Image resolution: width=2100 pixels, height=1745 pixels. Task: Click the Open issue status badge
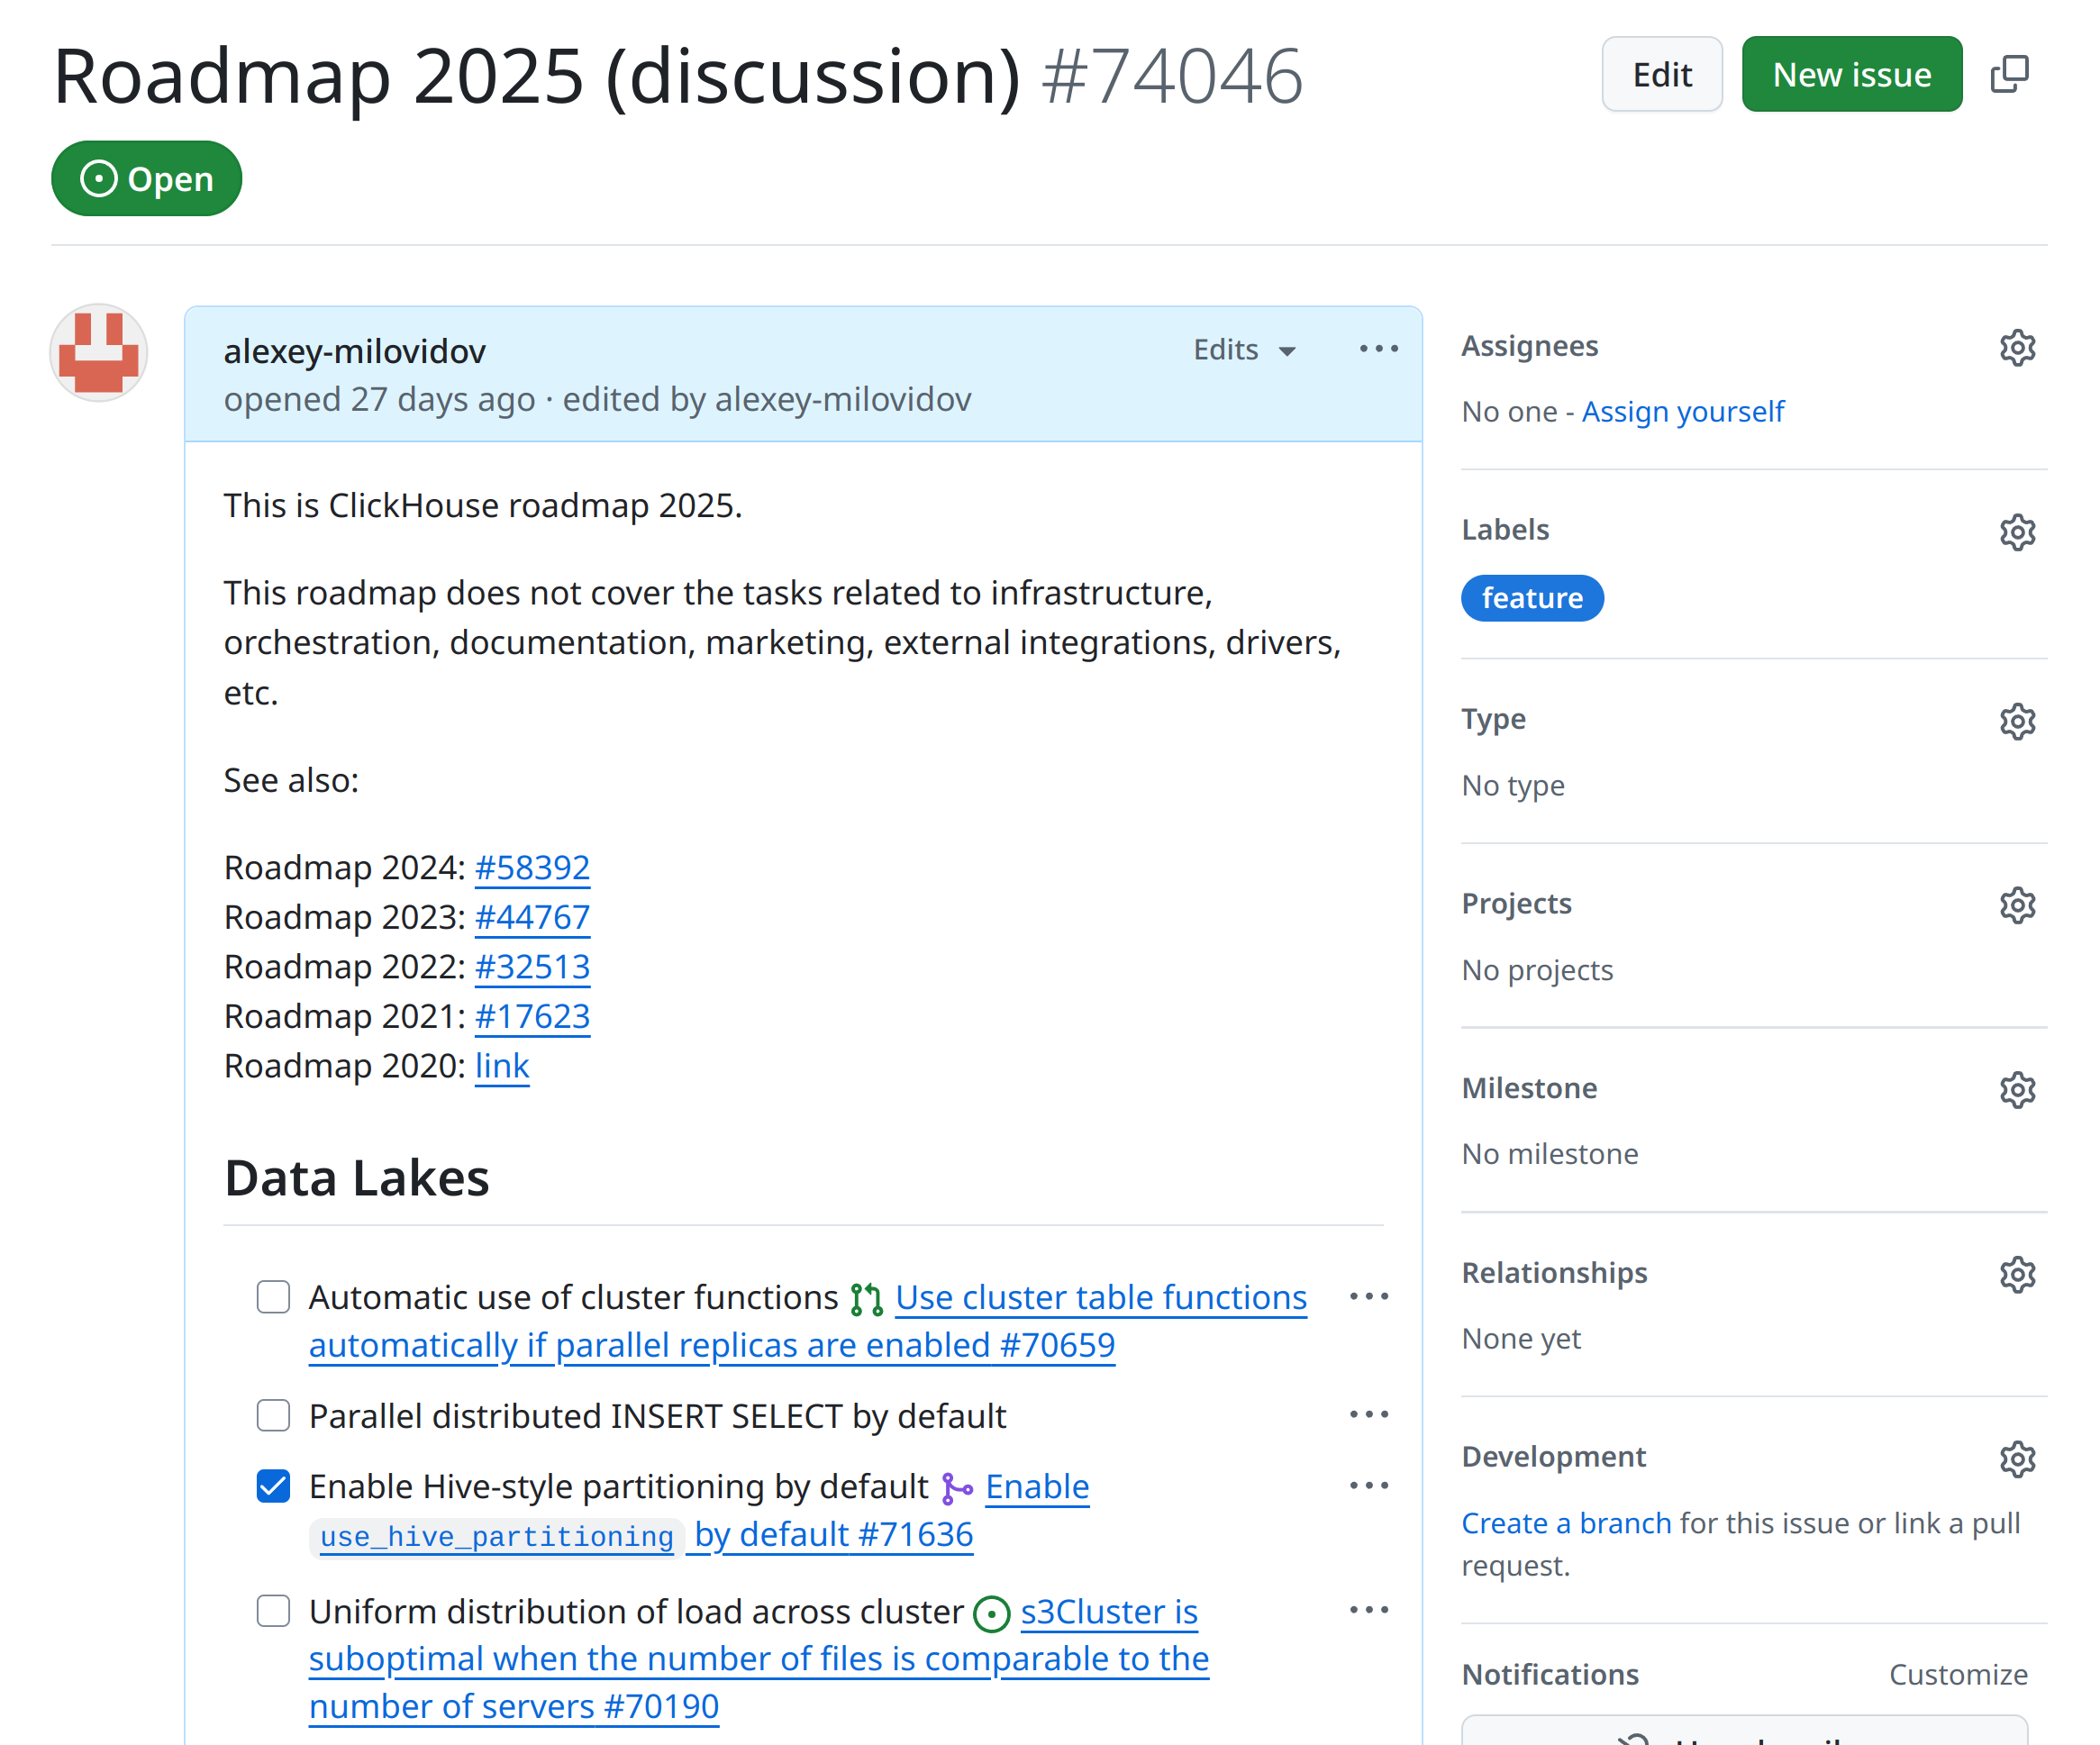click(x=146, y=179)
